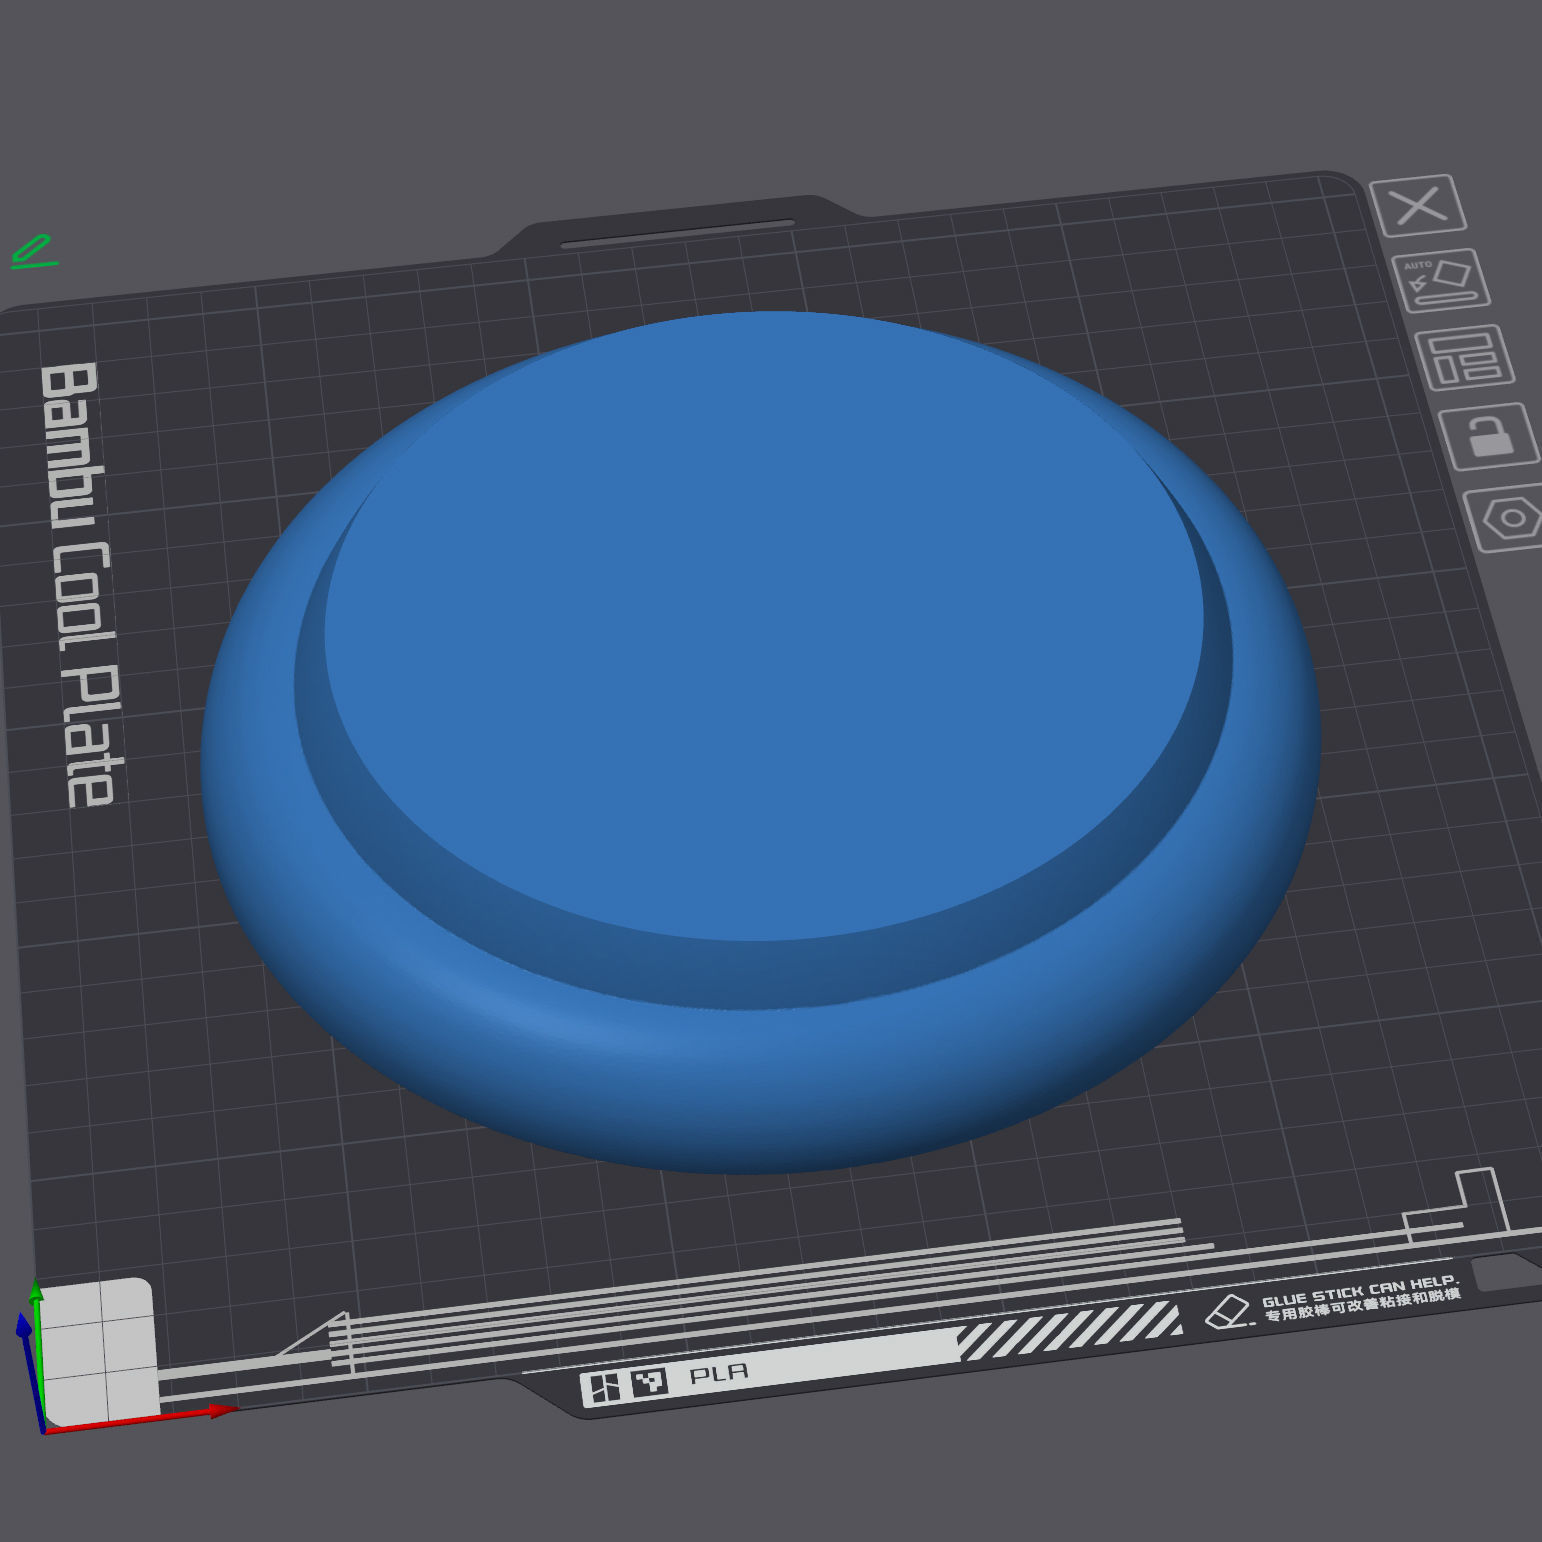Click the green edit plate name icon
Viewport: 1542px width, 1542px height.
pyautogui.click(x=33, y=252)
